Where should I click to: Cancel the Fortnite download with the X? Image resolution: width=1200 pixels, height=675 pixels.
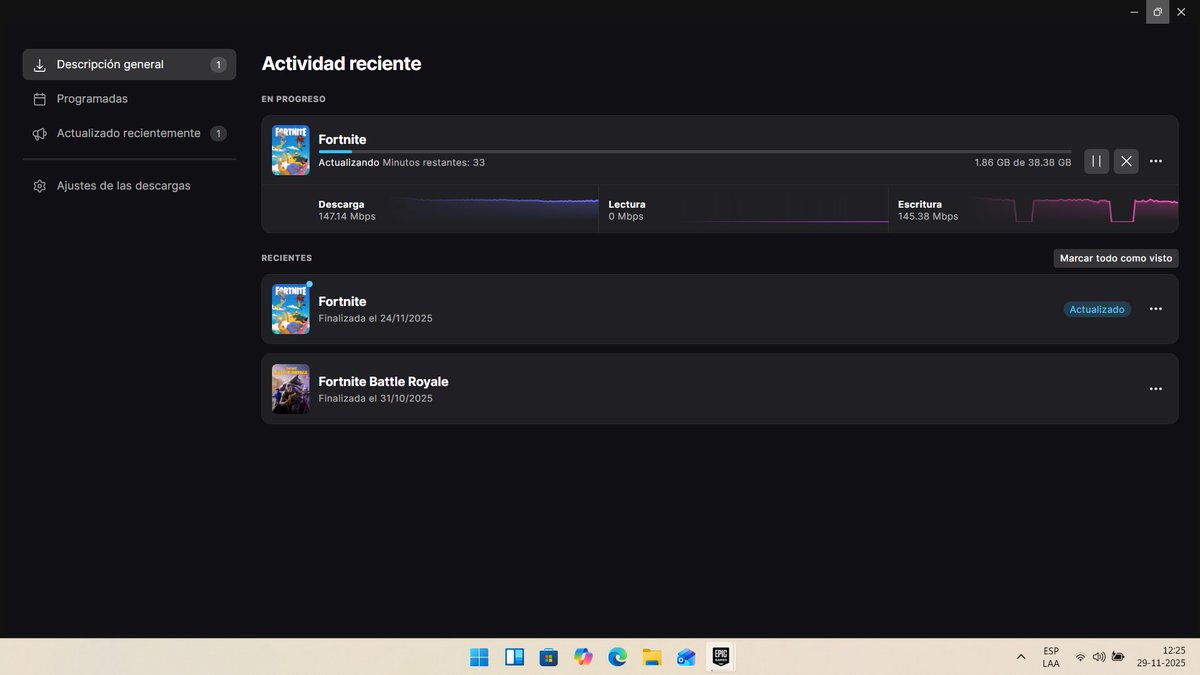click(1126, 160)
